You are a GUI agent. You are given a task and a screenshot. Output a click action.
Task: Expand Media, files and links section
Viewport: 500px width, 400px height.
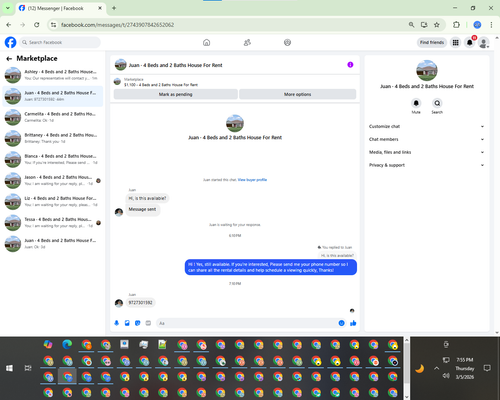(426, 152)
